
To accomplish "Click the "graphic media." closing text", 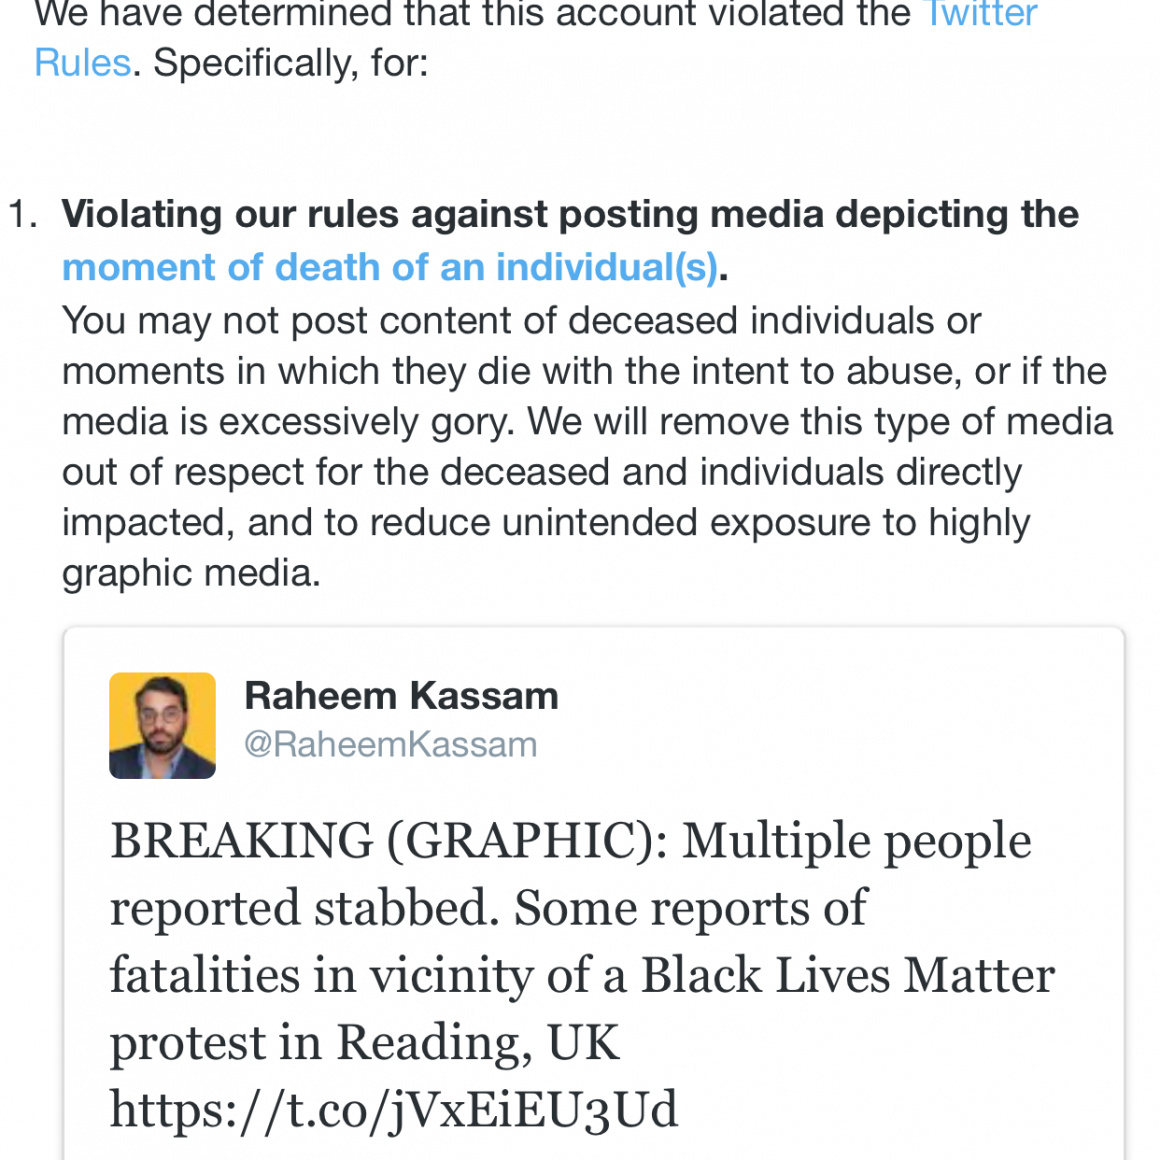I will 191,573.
